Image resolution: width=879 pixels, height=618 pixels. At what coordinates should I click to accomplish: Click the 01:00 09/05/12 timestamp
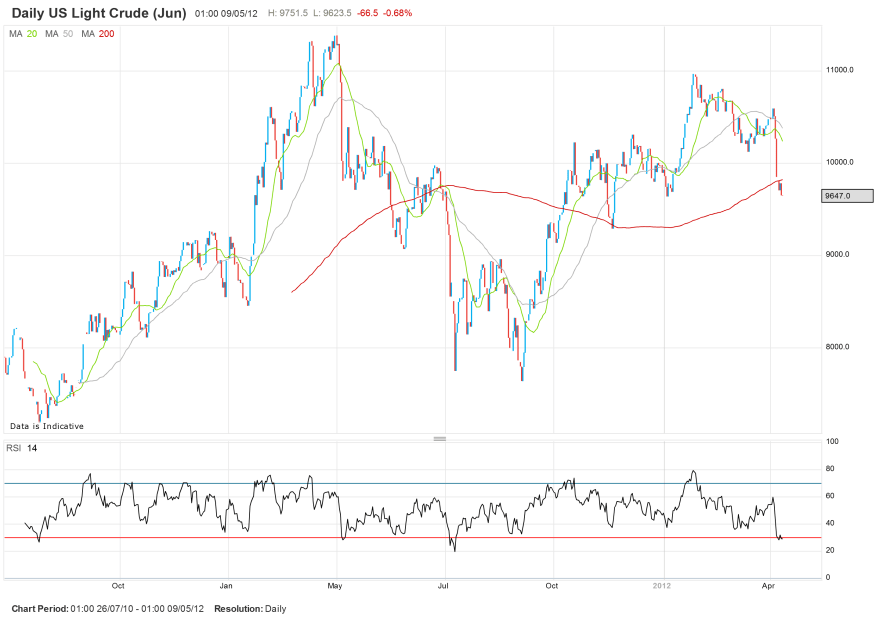(227, 14)
